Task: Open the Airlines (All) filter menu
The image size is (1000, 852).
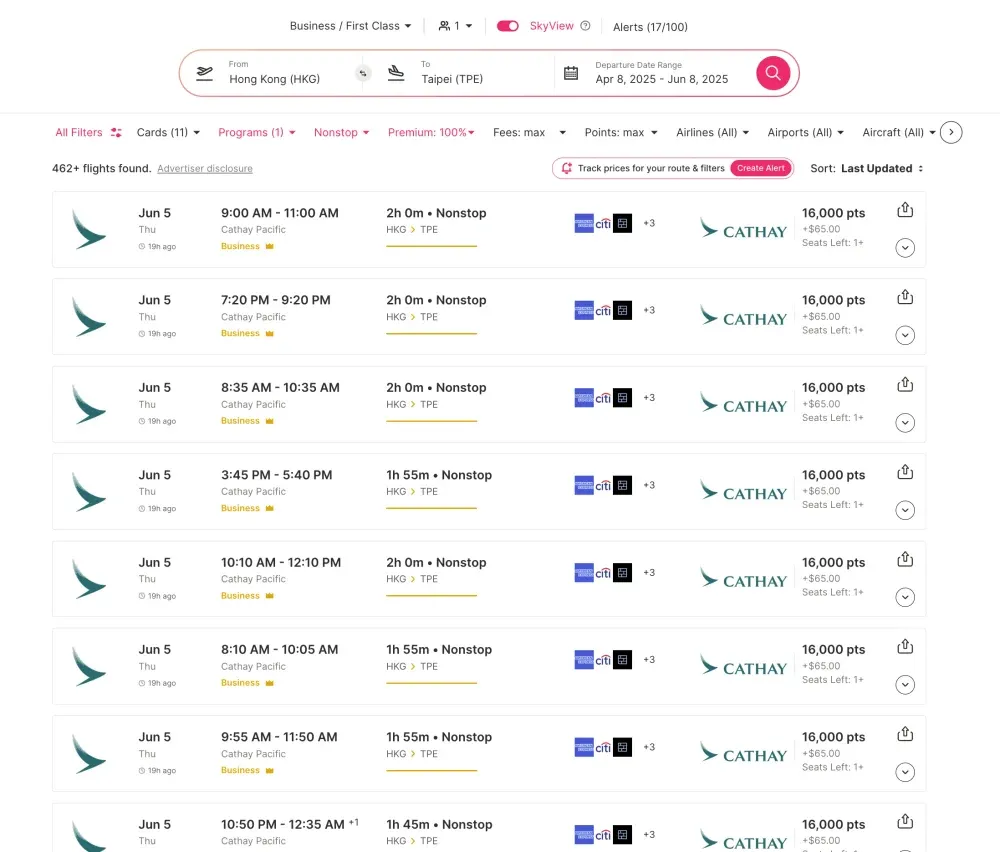Action: (712, 132)
